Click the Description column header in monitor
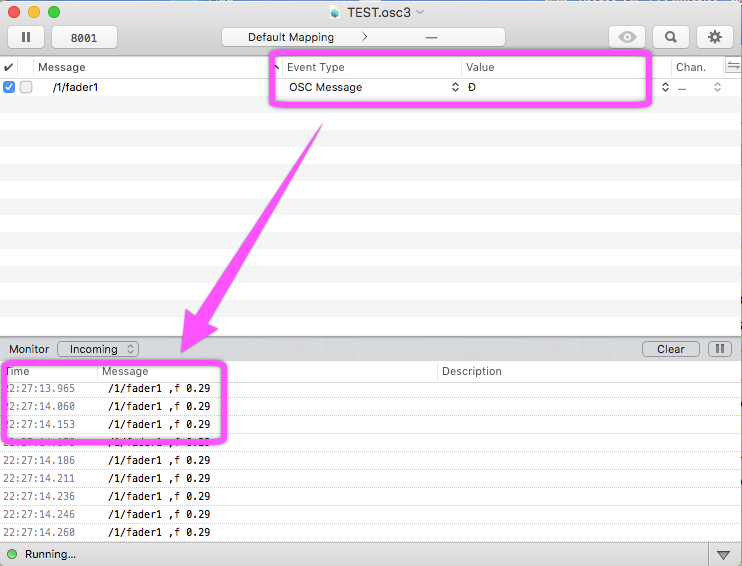Viewport: 742px width, 566px height. pyautogui.click(x=471, y=371)
